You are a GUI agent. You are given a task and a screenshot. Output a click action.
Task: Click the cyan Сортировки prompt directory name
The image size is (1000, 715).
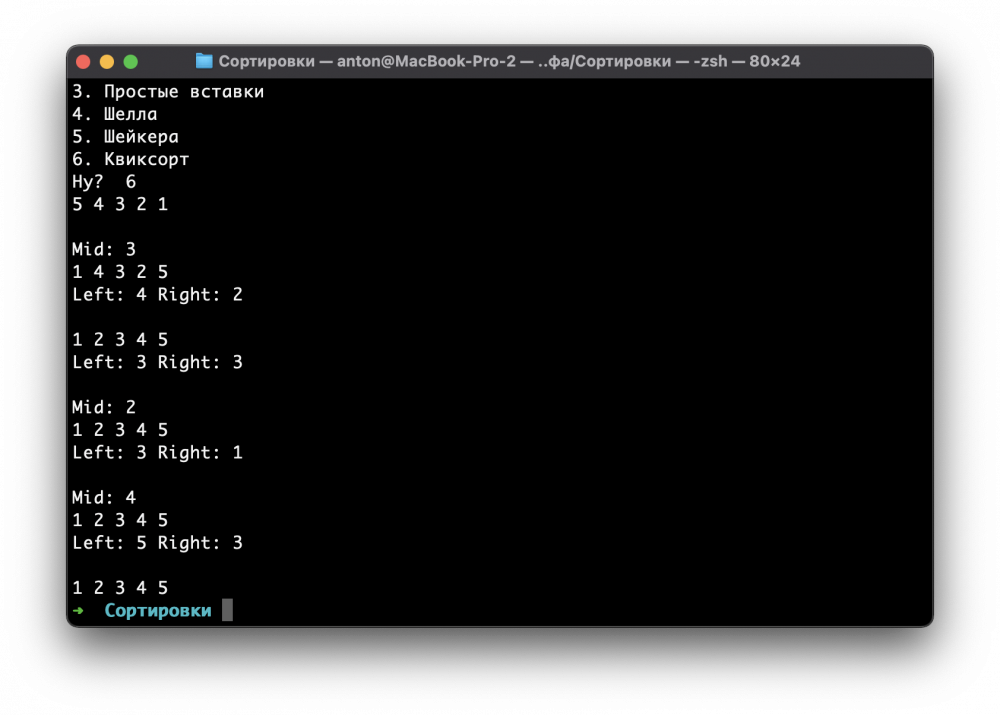point(158,610)
